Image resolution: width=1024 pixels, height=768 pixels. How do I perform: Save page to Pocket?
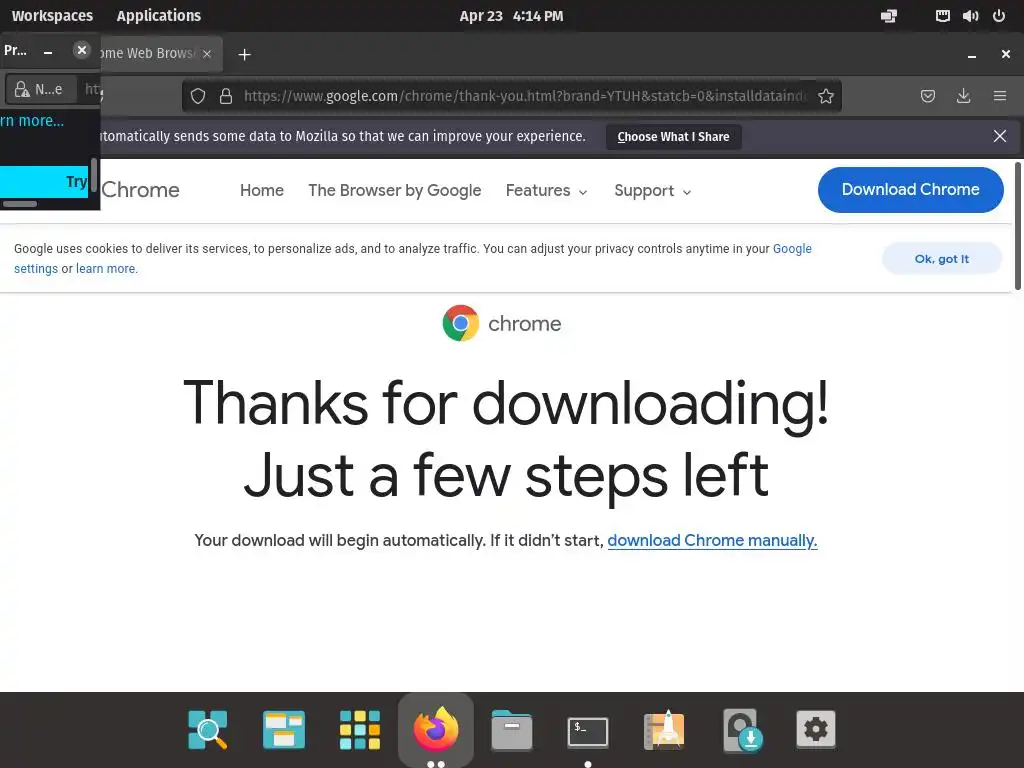click(927, 96)
